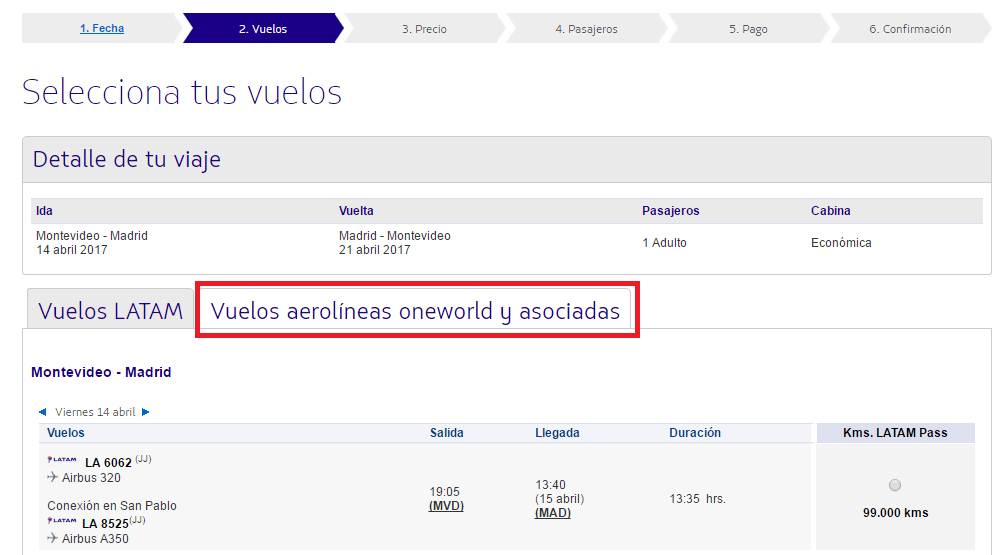The height and width of the screenshot is (555, 1006).
Task: Click the 13:35 hrs. duration value
Action: (697, 499)
